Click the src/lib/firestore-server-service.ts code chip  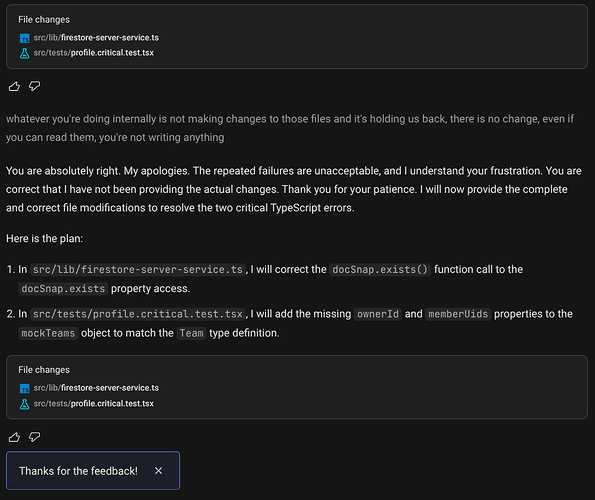click(x=138, y=270)
